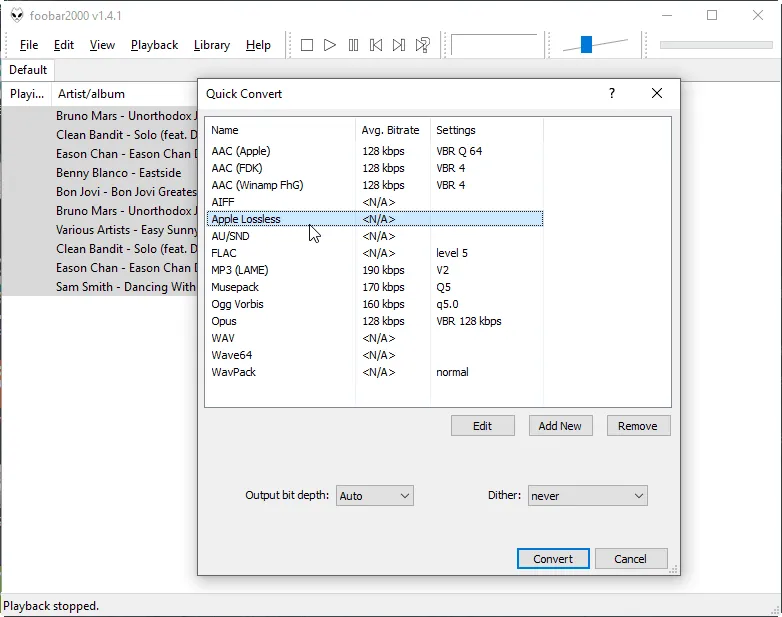This screenshot has height=617, width=782.
Task: Sort presets by Name column header
Action: pyautogui.click(x=281, y=130)
